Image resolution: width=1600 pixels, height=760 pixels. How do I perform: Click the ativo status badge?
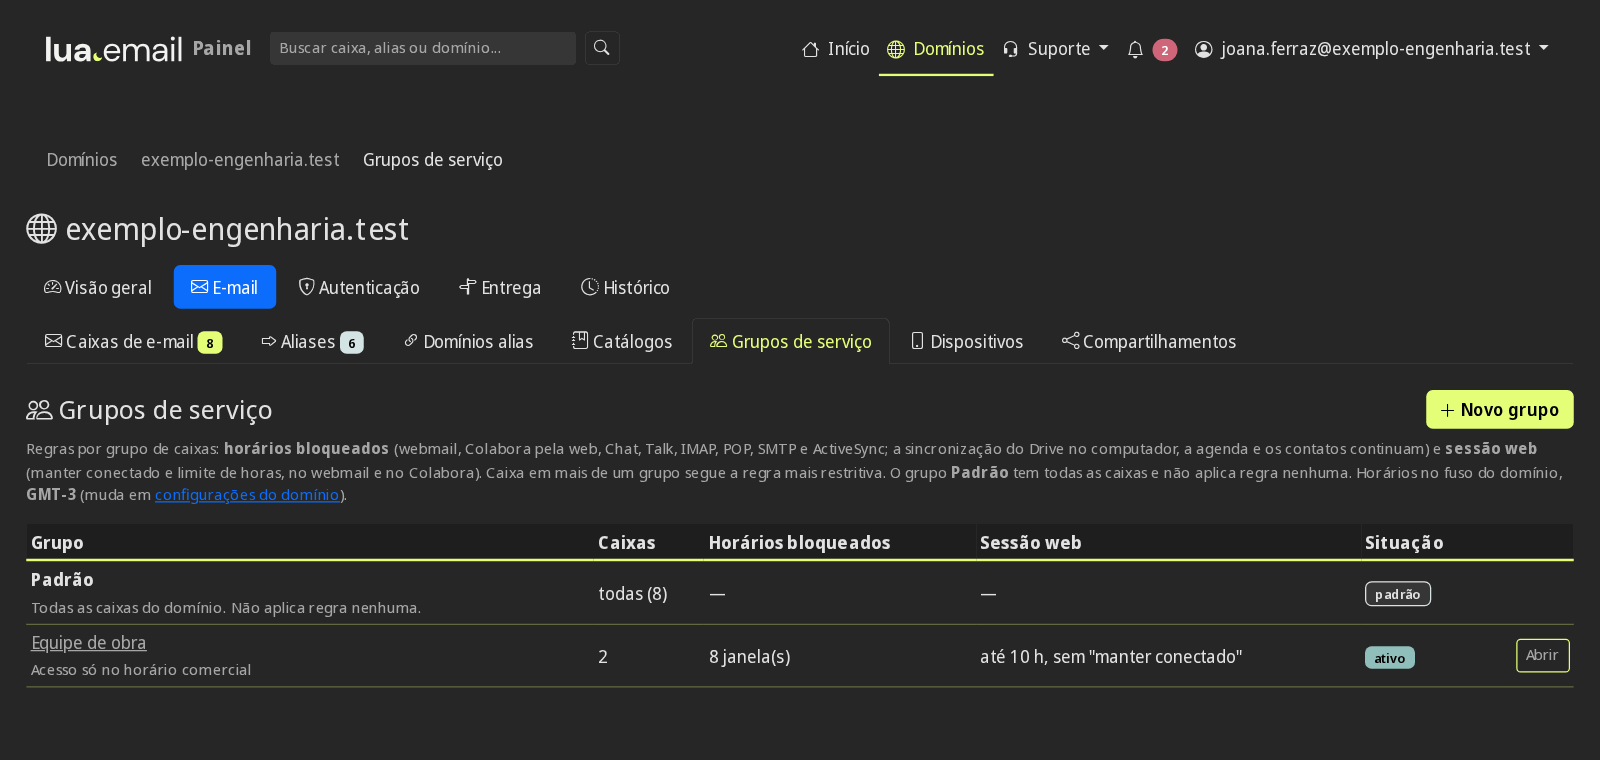point(1390,658)
